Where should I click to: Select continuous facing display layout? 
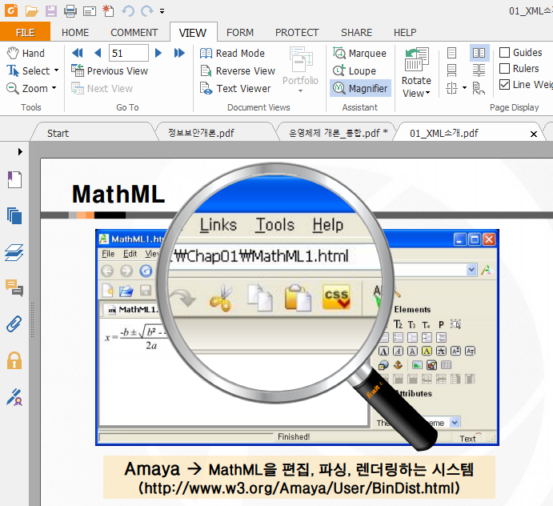479,71
